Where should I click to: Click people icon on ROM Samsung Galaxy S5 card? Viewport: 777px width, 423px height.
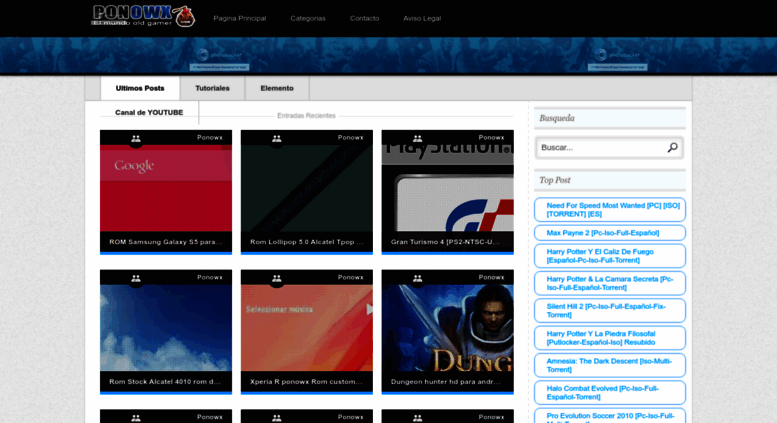(136, 139)
